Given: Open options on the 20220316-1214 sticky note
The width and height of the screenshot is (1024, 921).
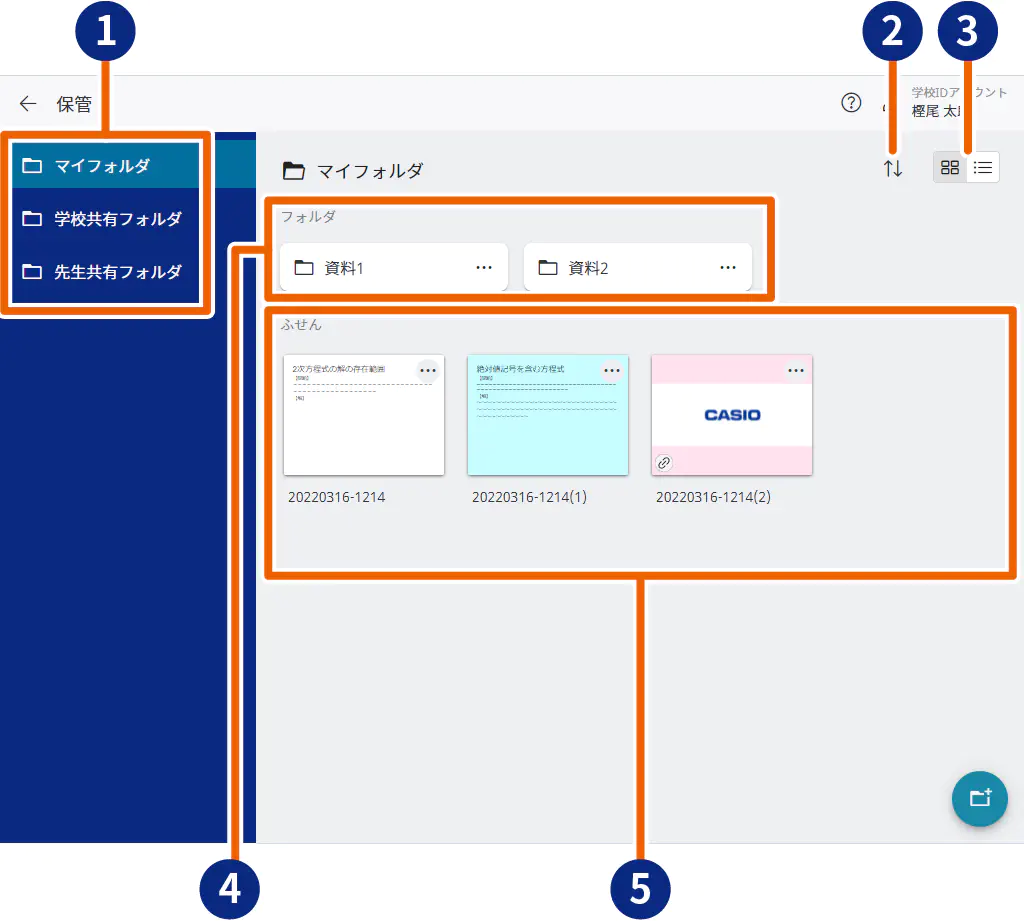Looking at the screenshot, I should point(428,371).
